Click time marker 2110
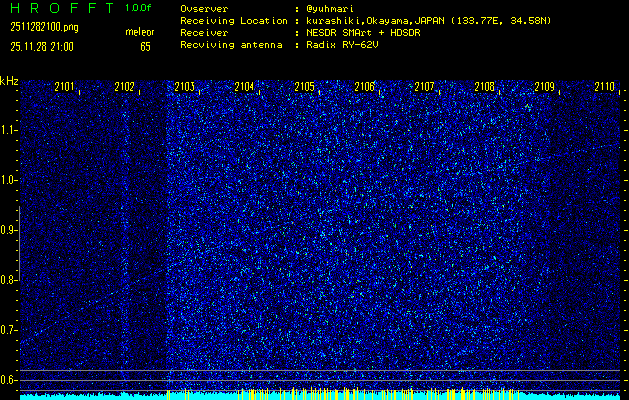Screen dimensions: 629x400 [605, 86]
